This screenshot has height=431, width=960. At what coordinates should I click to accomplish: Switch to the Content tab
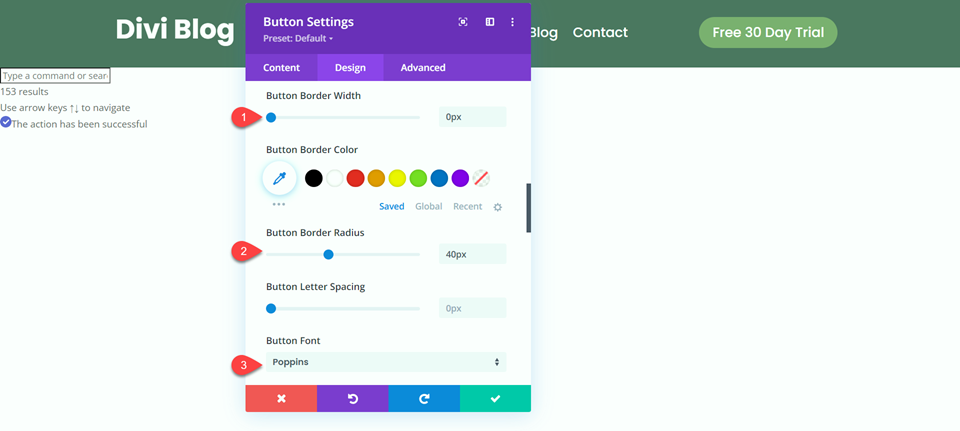[x=282, y=67]
